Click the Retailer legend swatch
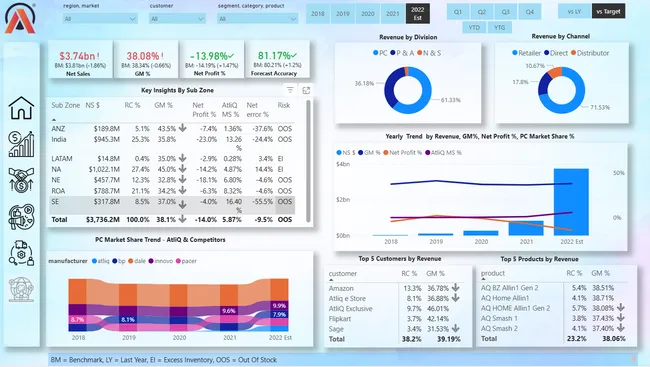The image size is (650, 367). pyautogui.click(x=515, y=53)
